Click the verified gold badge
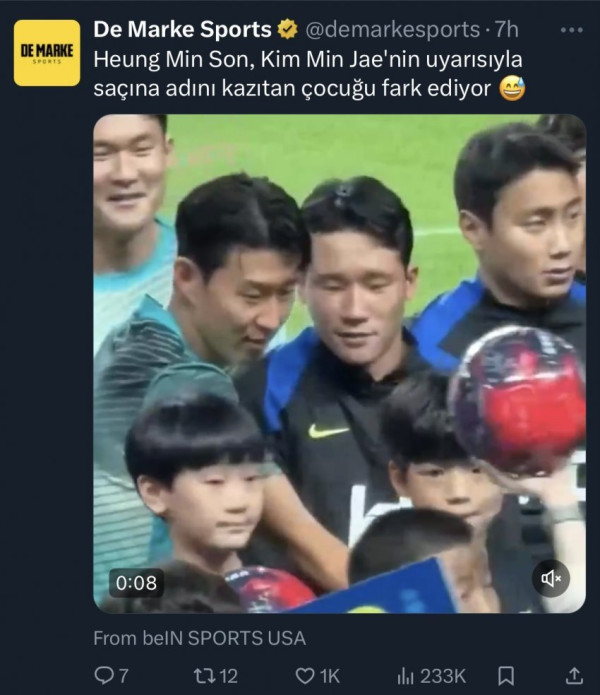This screenshot has width=600, height=695. pos(287,29)
